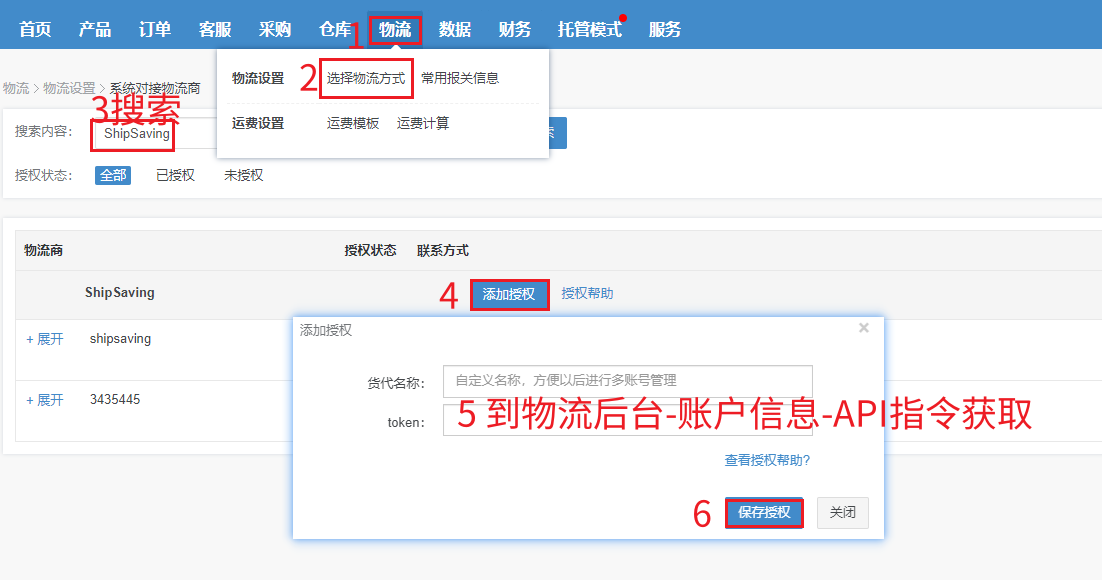Click the 物流设置 heading in the dropdown

coord(258,78)
